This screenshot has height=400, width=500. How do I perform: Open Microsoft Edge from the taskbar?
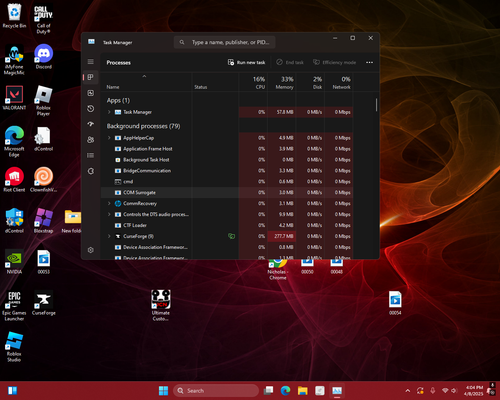pyautogui.click(x=285, y=391)
